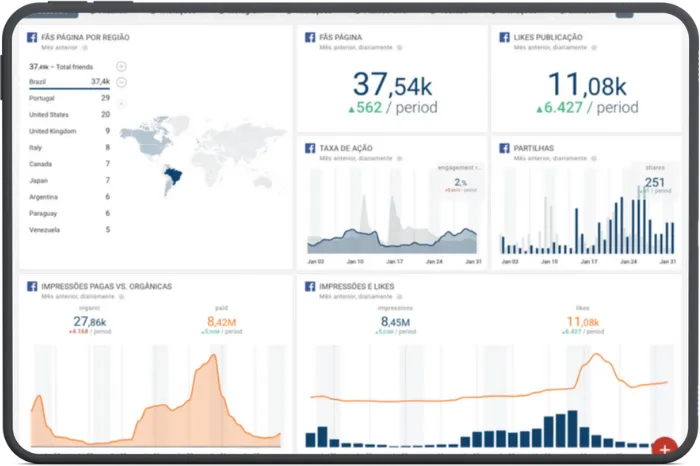Click info icon beside Impressões Pagas subtitle
Screen dimensions: 700x466
pos(121,296)
